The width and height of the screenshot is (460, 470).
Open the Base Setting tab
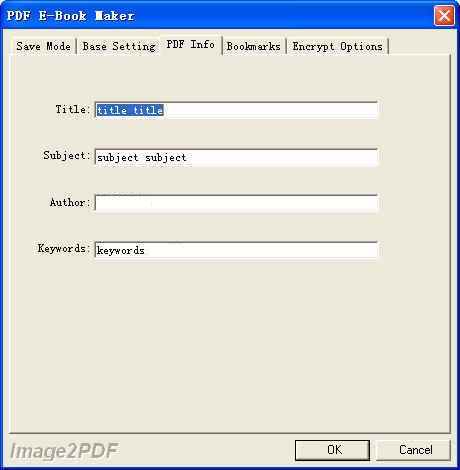(119, 46)
